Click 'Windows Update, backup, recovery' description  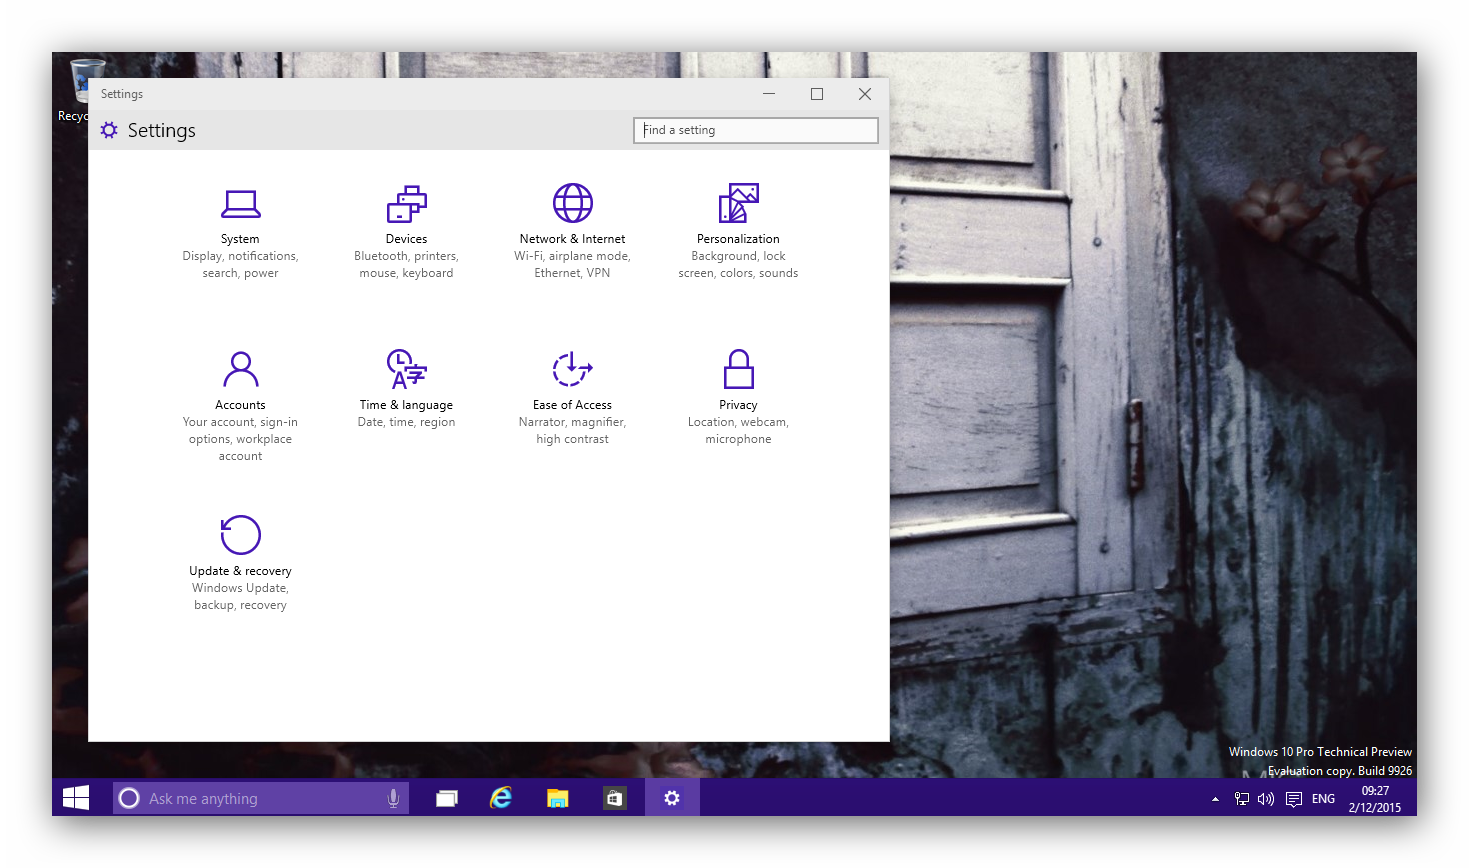click(240, 597)
